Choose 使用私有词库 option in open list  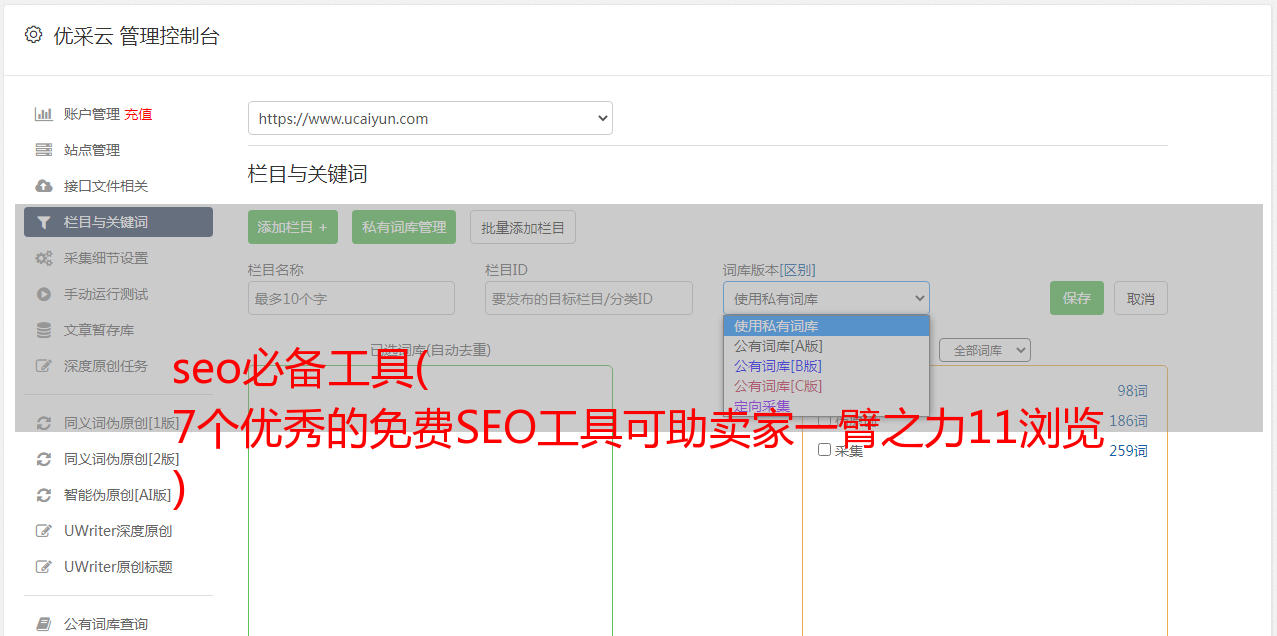826,326
